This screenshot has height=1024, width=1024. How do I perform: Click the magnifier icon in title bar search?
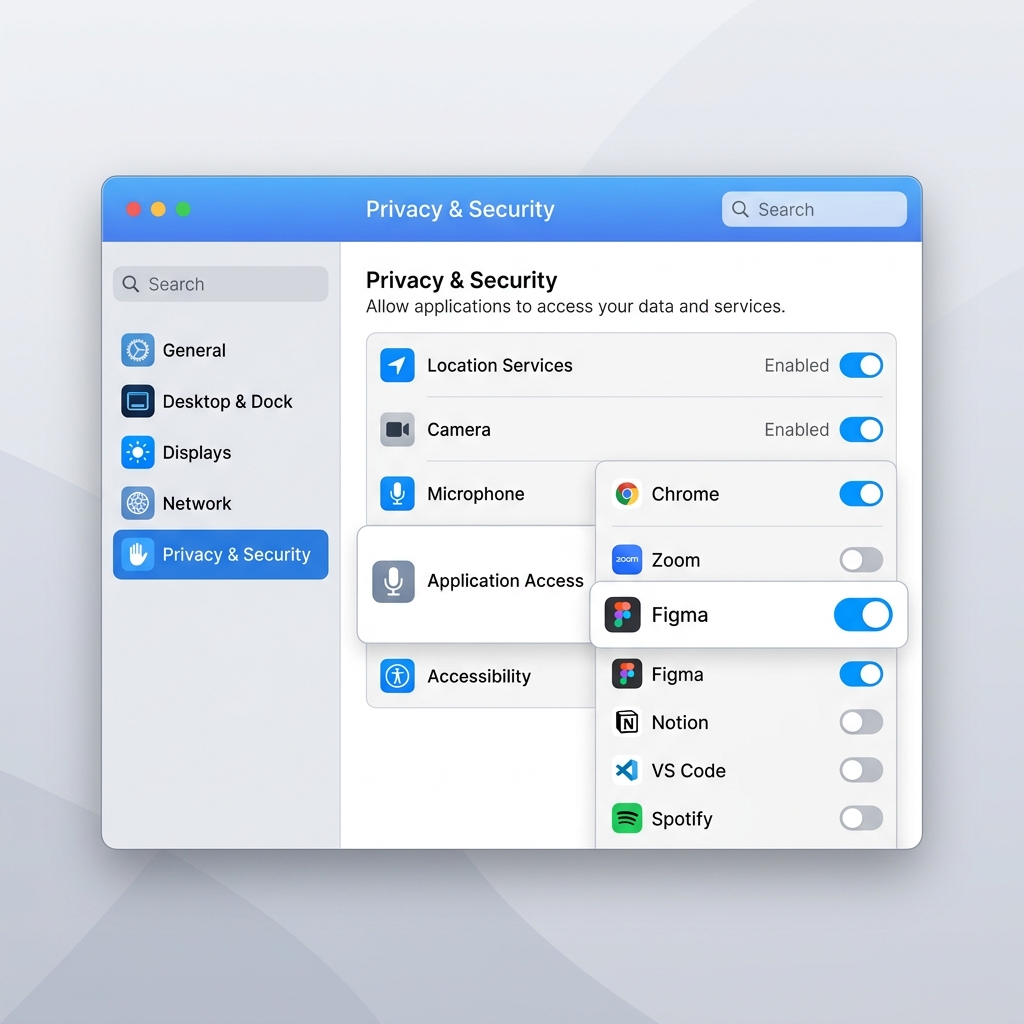(x=740, y=209)
